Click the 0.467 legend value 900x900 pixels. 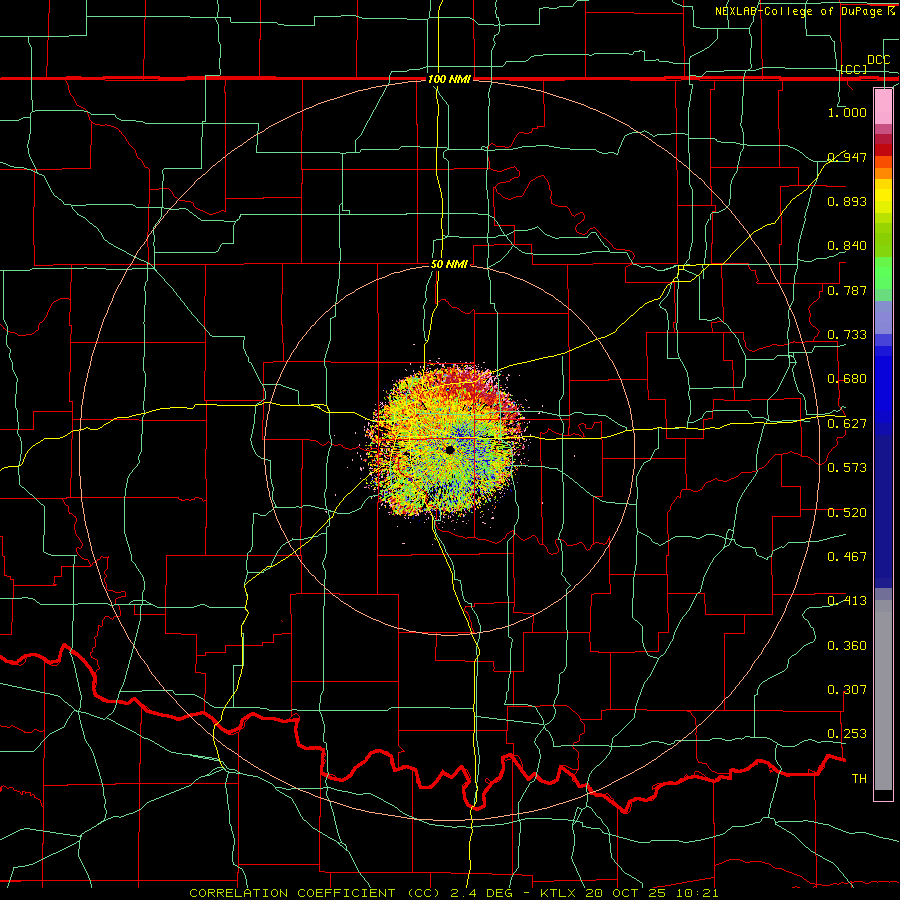point(847,557)
